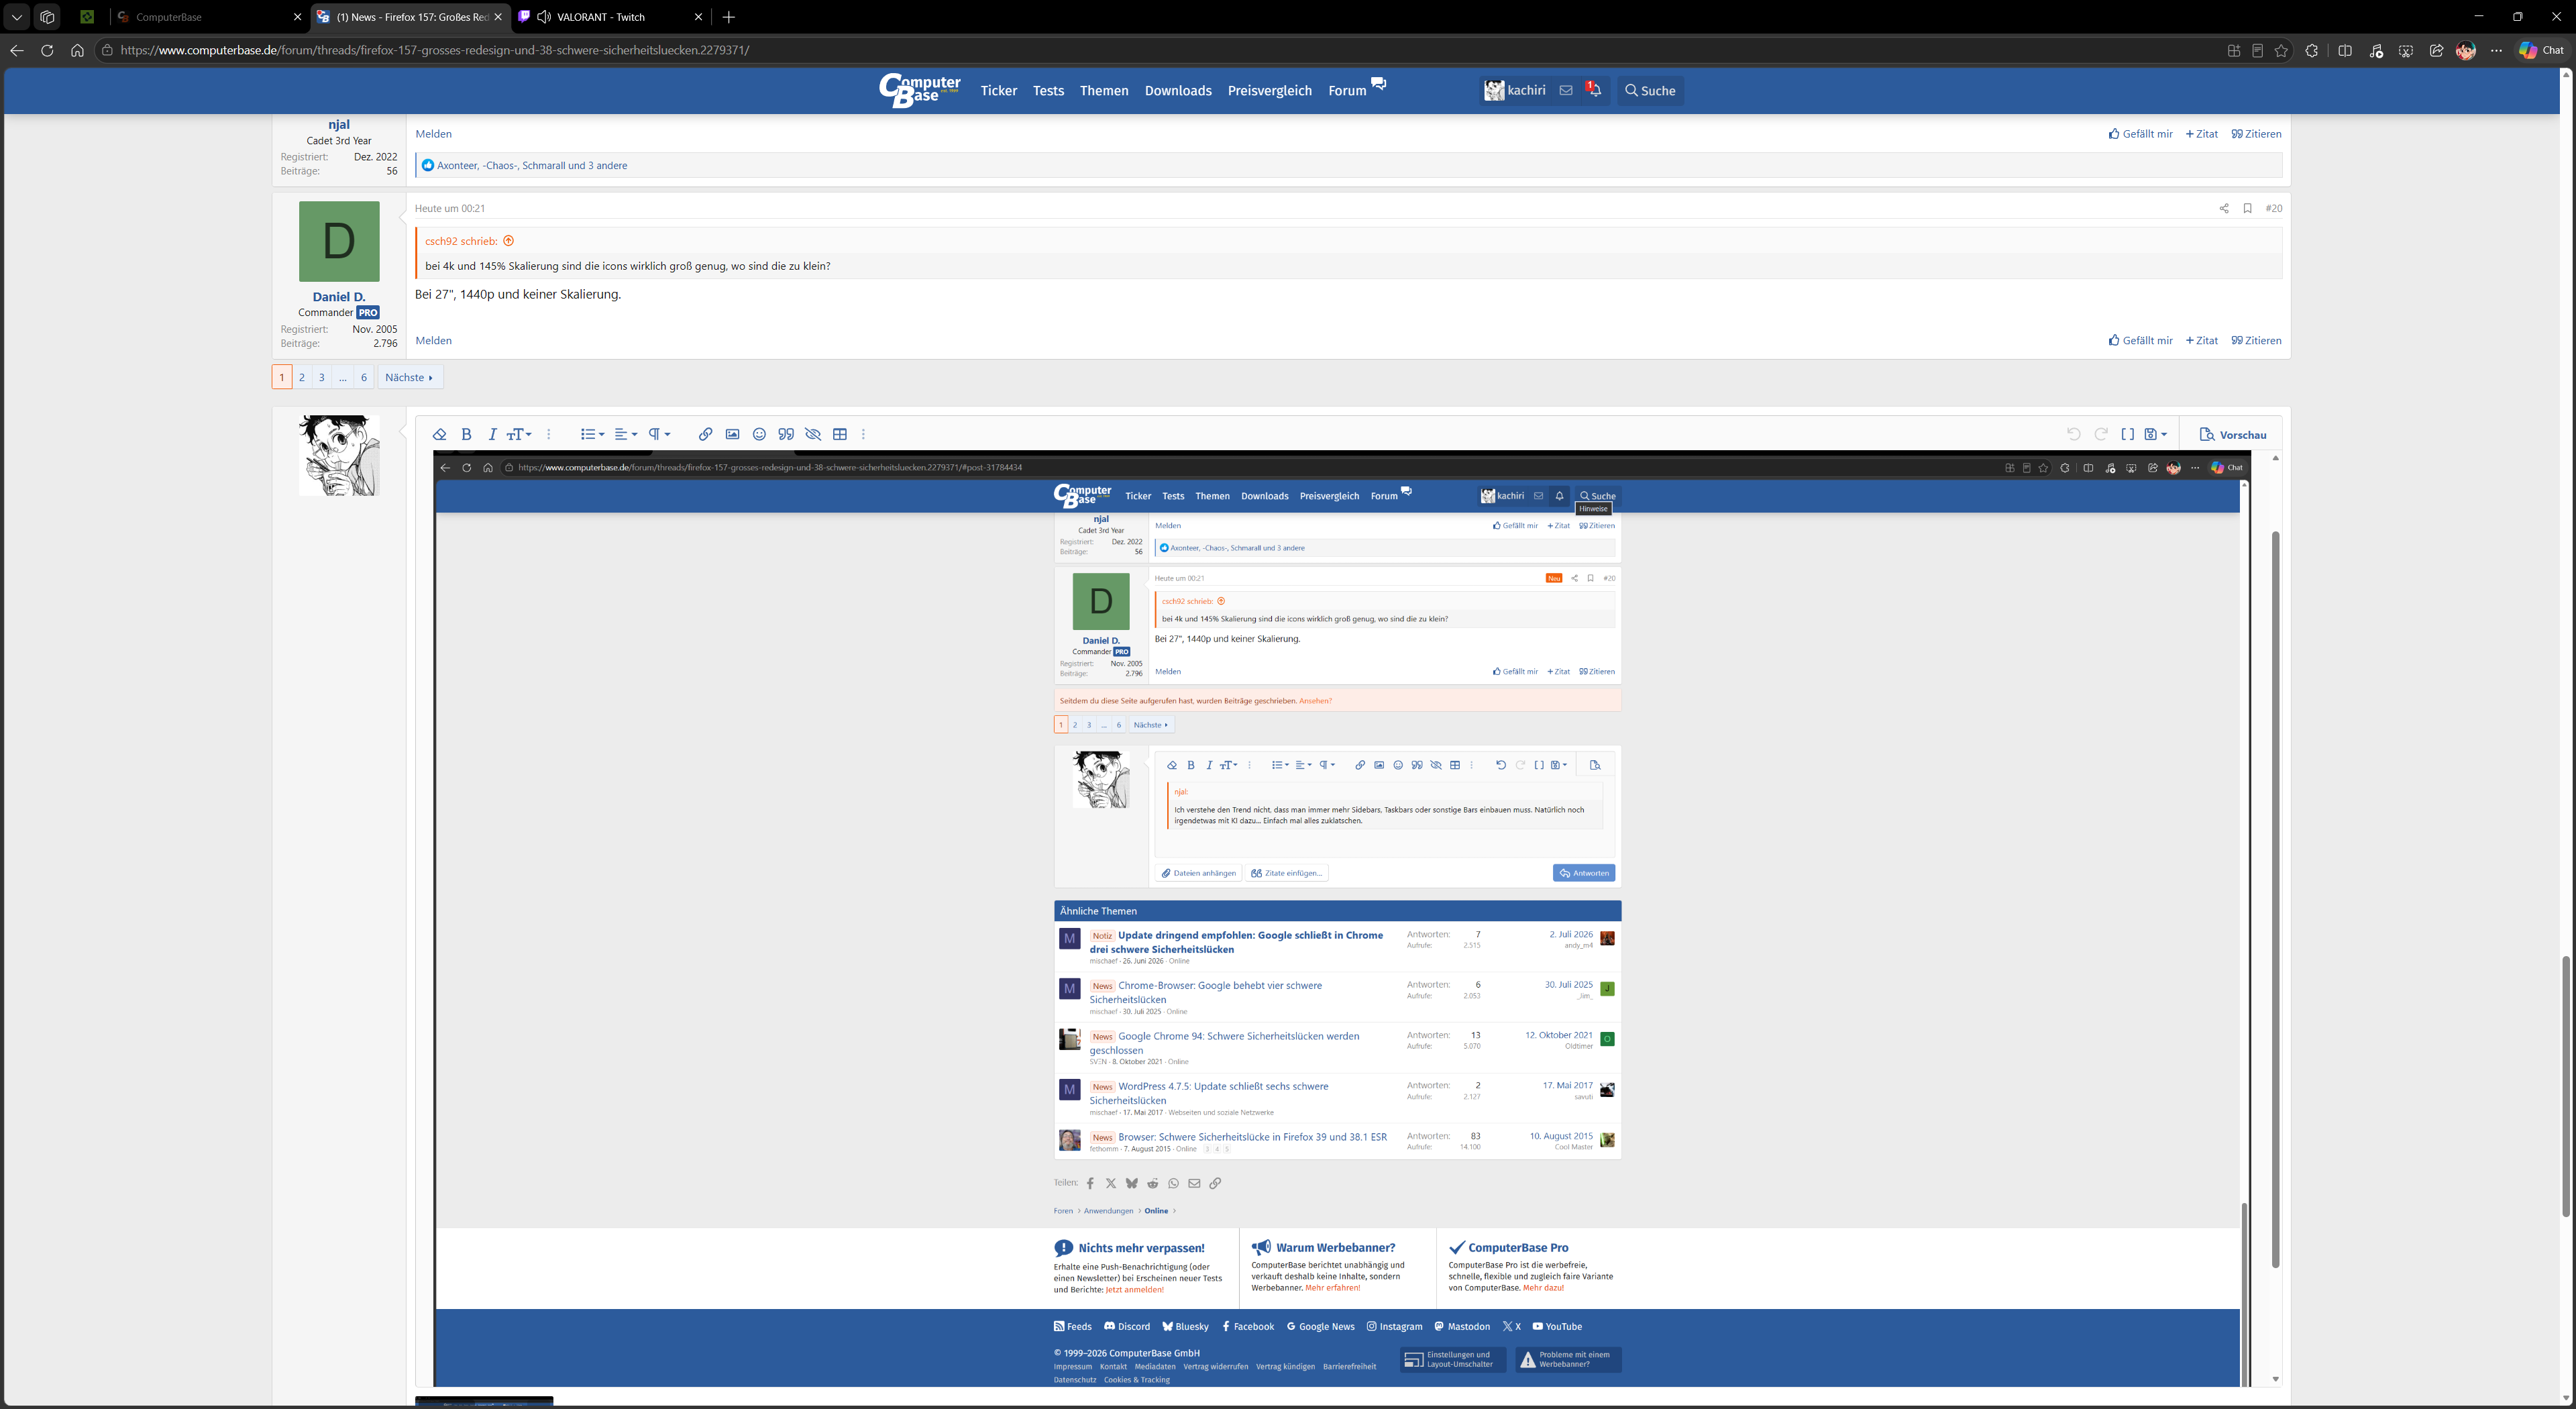The height and width of the screenshot is (1409, 2576).
Task: Open the paragraph format dropdown
Action: click(x=659, y=434)
